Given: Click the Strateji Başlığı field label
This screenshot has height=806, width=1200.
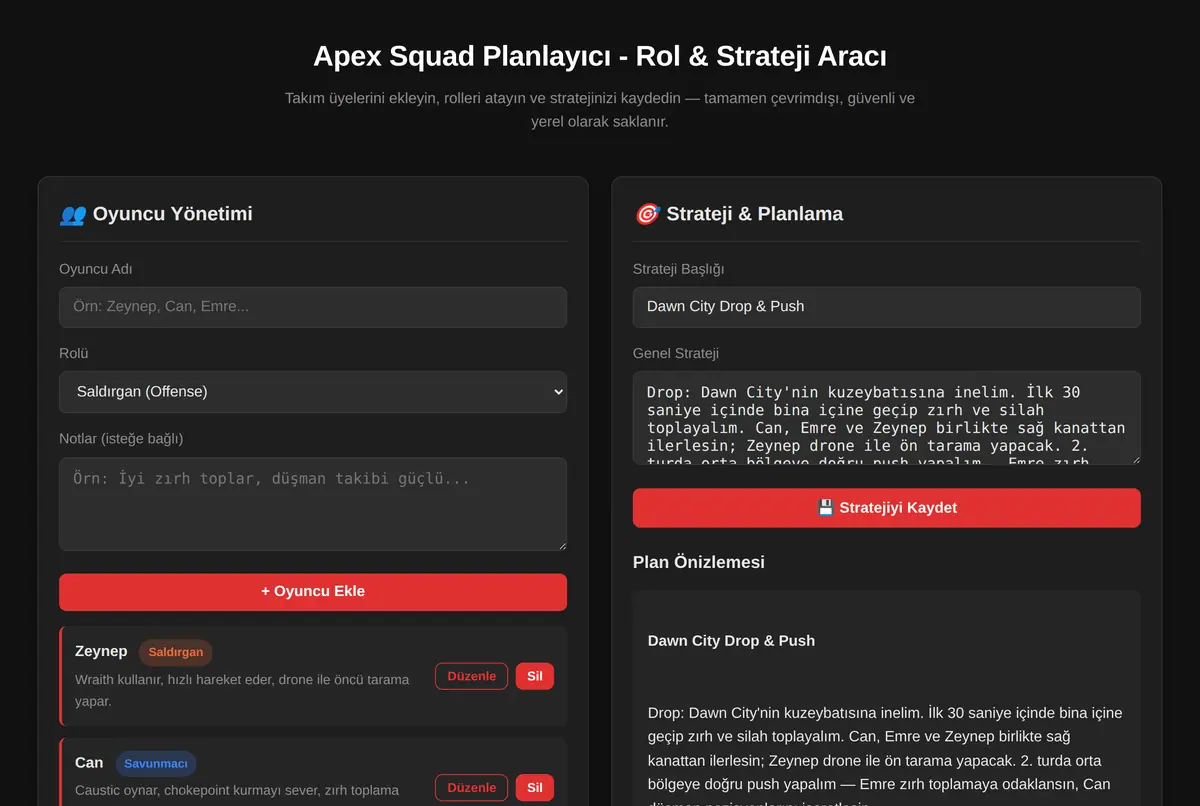Looking at the screenshot, I should [x=679, y=269].
